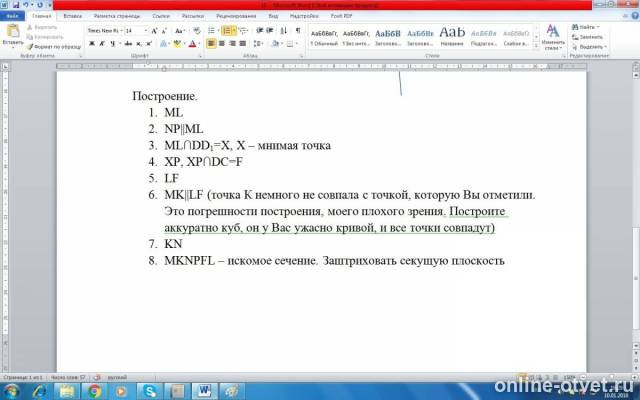Screen dimensions: 640x400
Task: Toggle center text alignment
Action: point(222,44)
